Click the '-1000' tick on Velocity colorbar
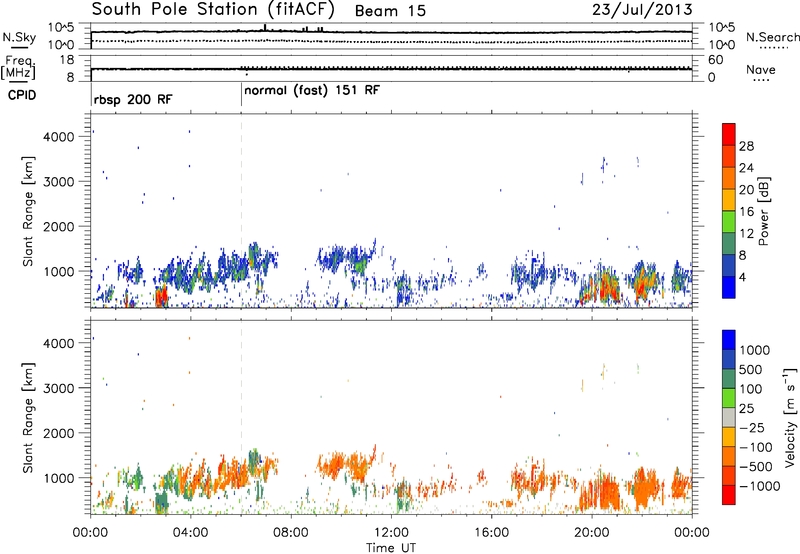The image size is (800, 554). coord(760,486)
